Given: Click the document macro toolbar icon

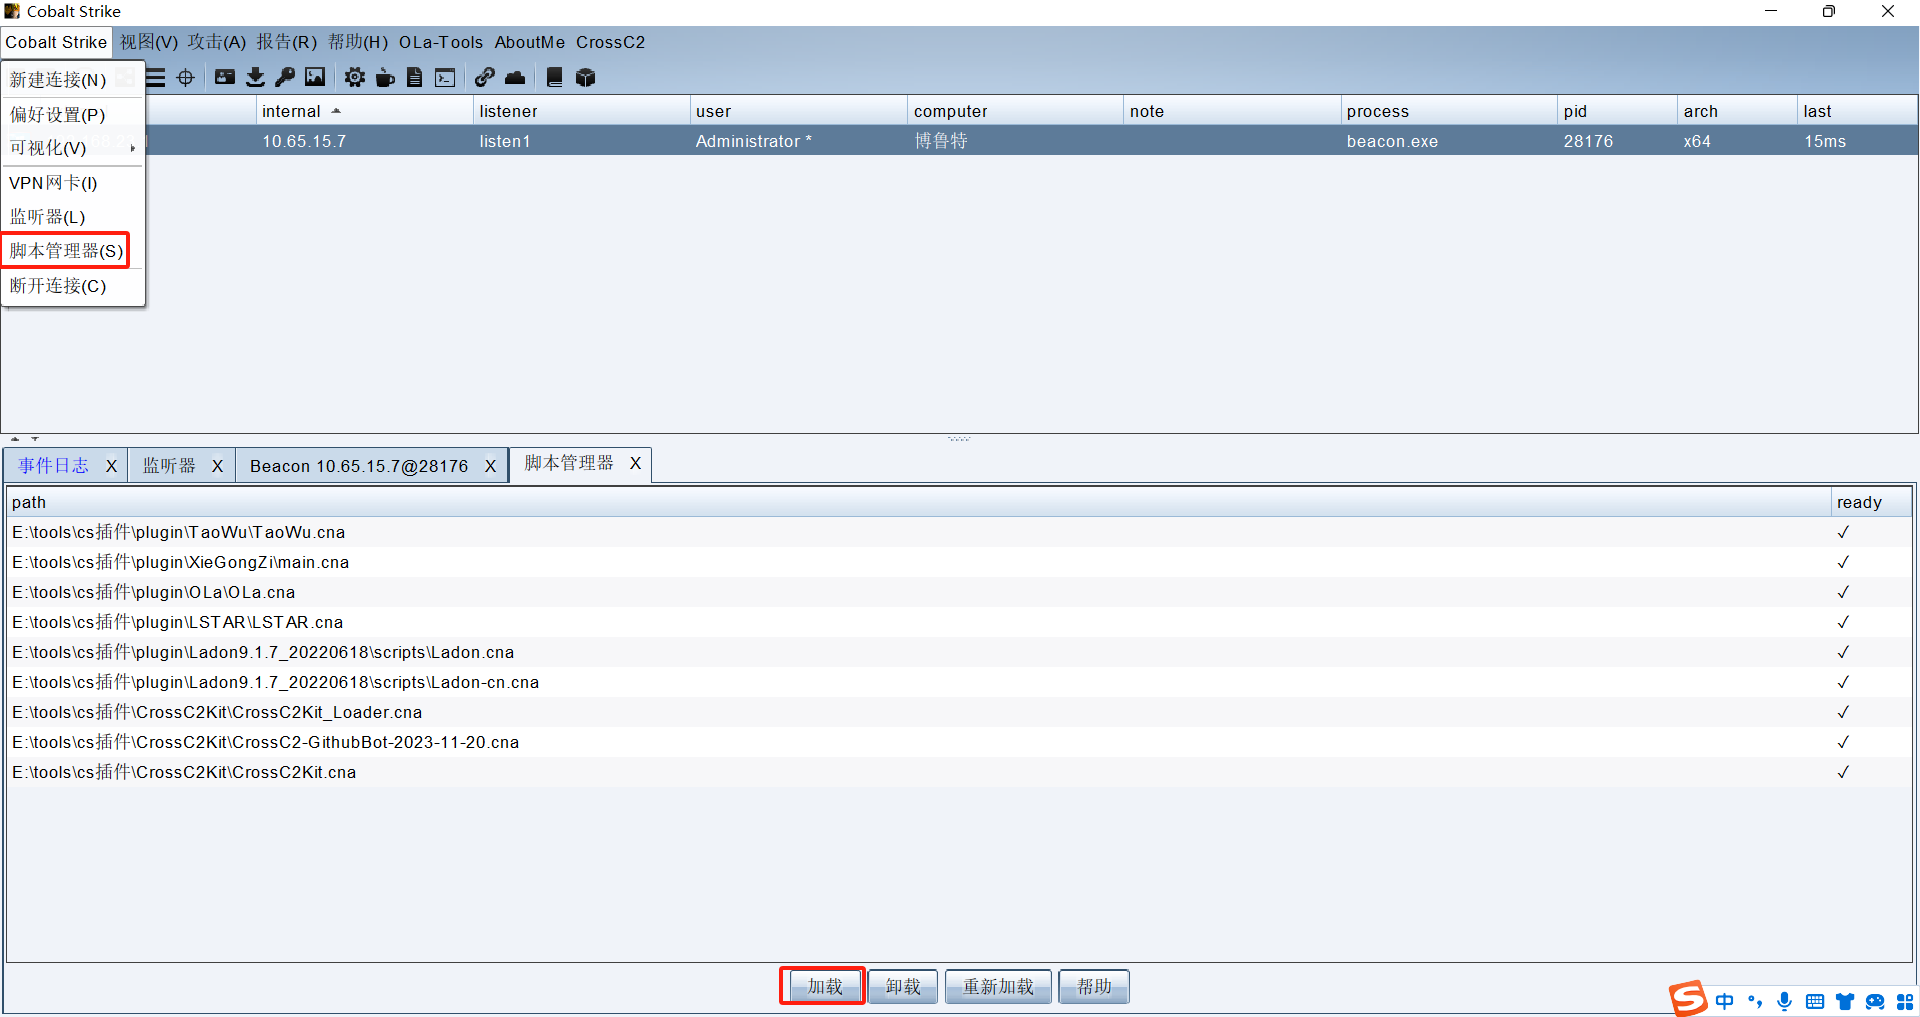Looking at the screenshot, I should [415, 78].
